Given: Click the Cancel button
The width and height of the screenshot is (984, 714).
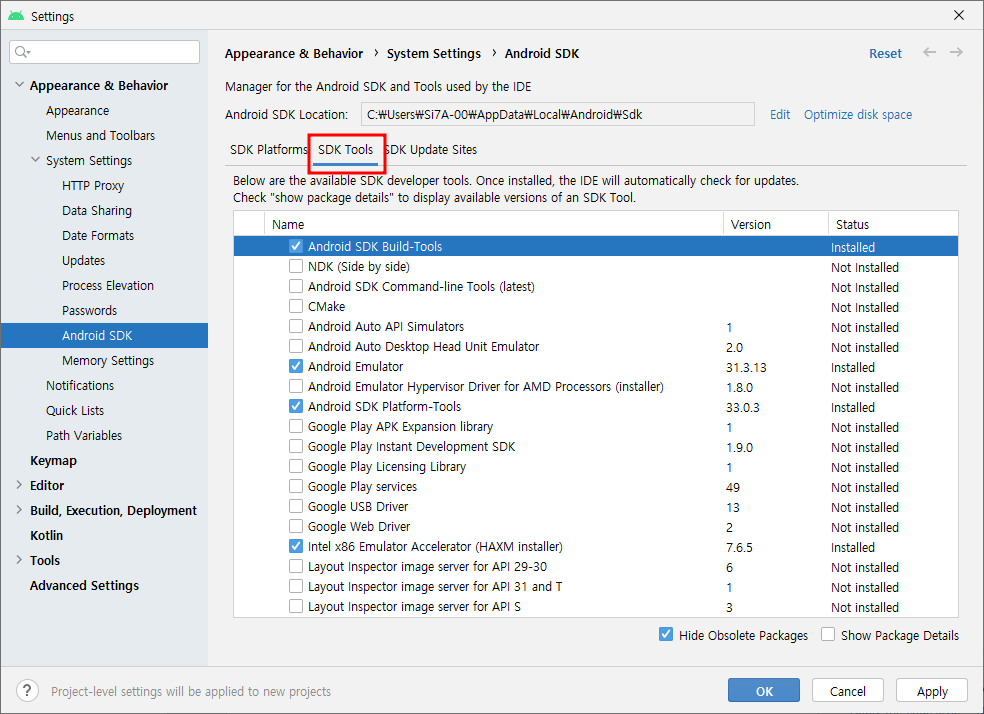Looking at the screenshot, I should 848,691.
